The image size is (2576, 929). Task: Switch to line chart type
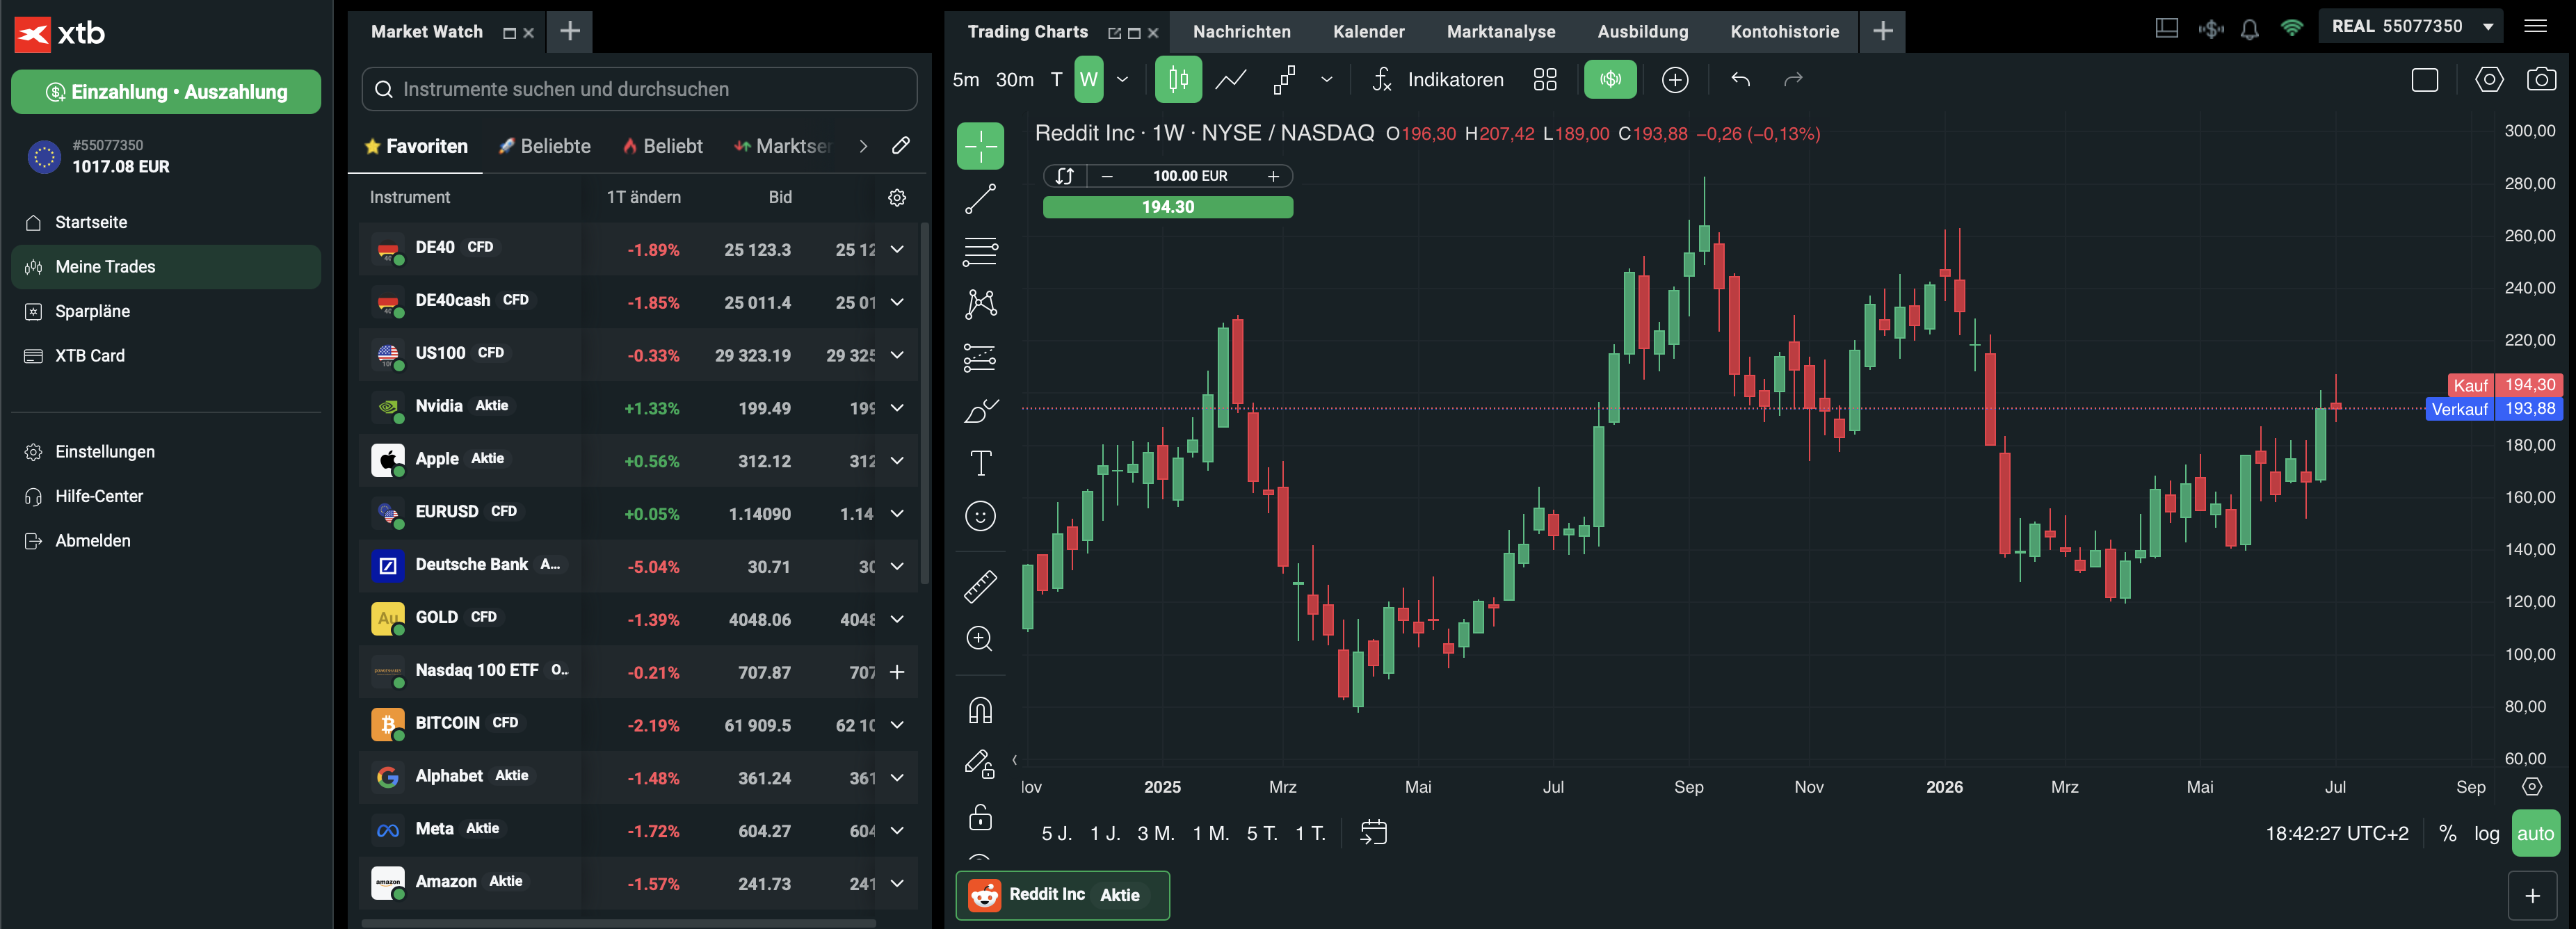tap(1231, 80)
